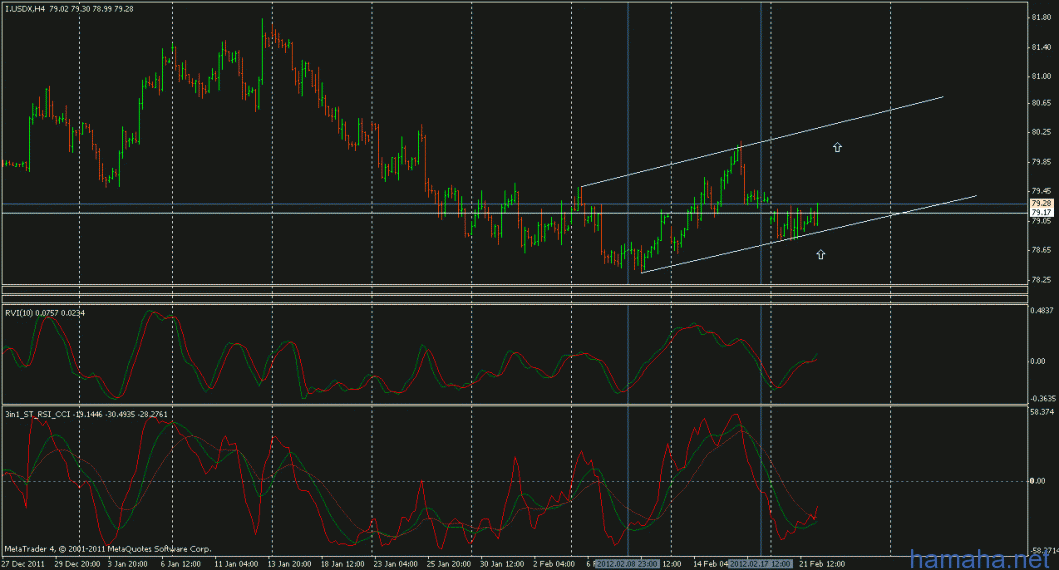Screen dimensions: 1059x570
Task: Click the 78.65 price axis label
Action: click(1041, 250)
